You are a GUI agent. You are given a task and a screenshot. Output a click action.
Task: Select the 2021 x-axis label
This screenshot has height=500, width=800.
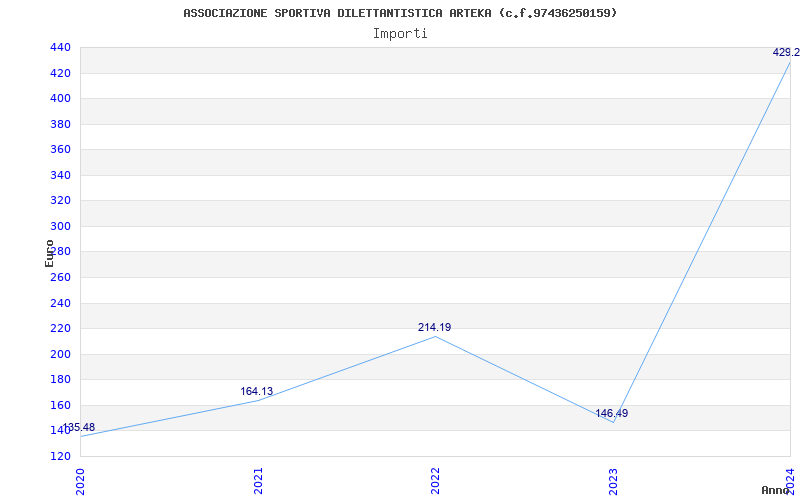pyautogui.click(x=258, y=482)
